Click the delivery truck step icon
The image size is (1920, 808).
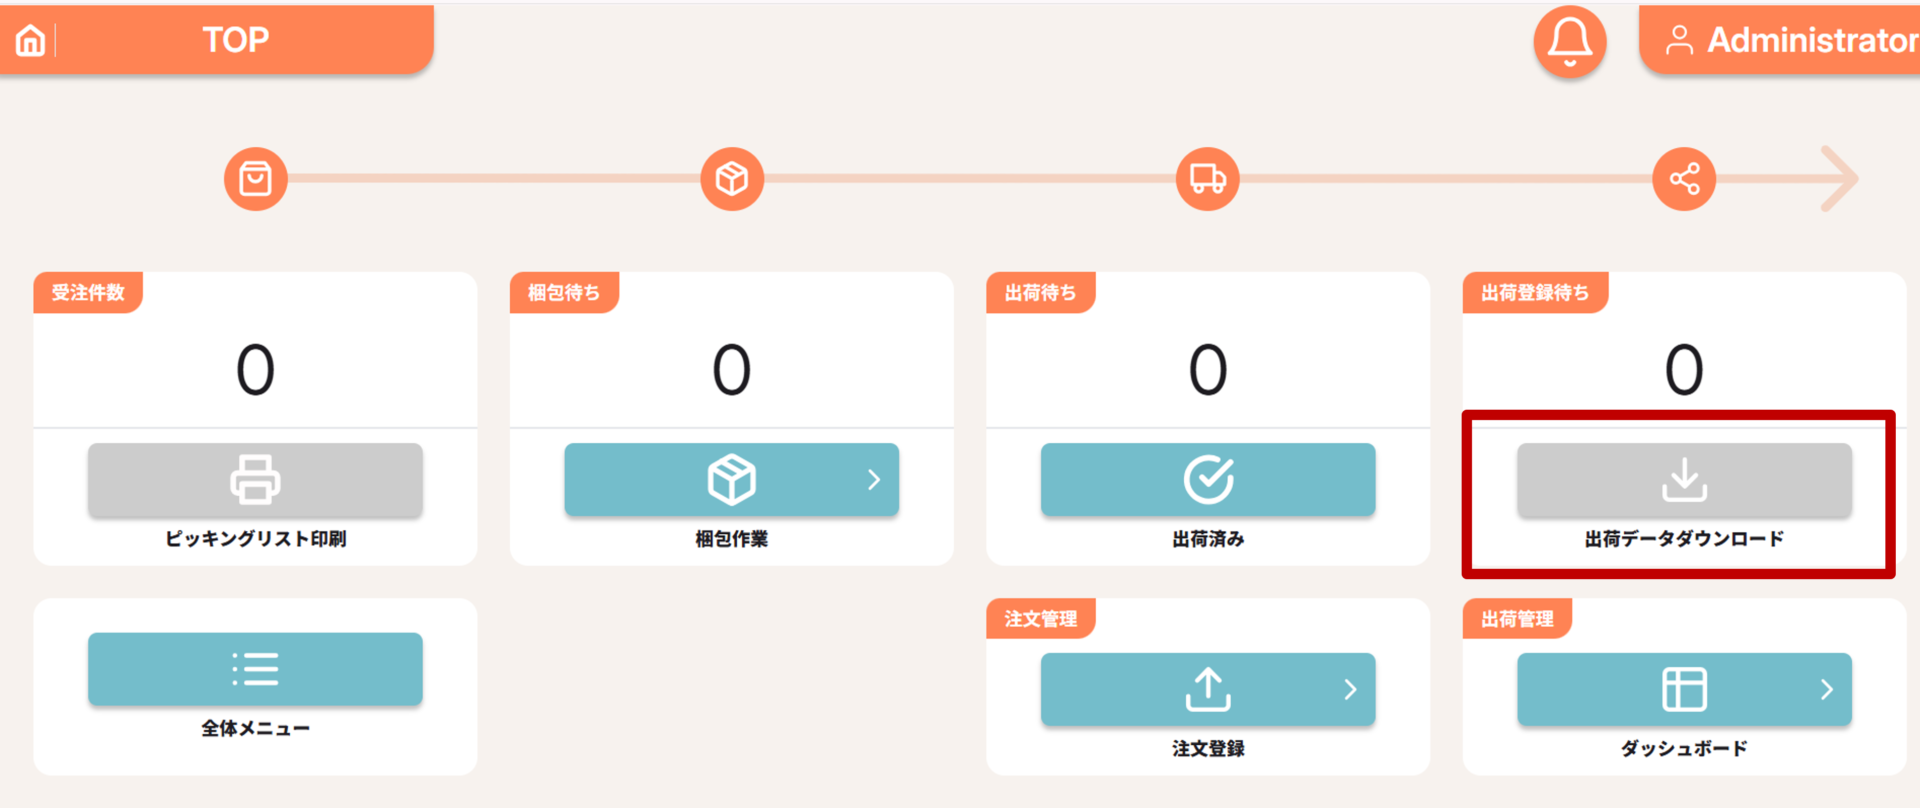click(1208, 179)
